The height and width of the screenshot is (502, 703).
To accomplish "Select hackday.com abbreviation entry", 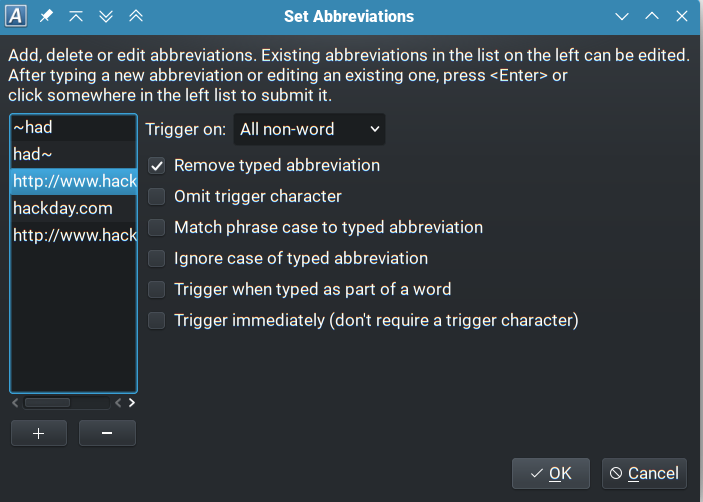I will [73, 209].
